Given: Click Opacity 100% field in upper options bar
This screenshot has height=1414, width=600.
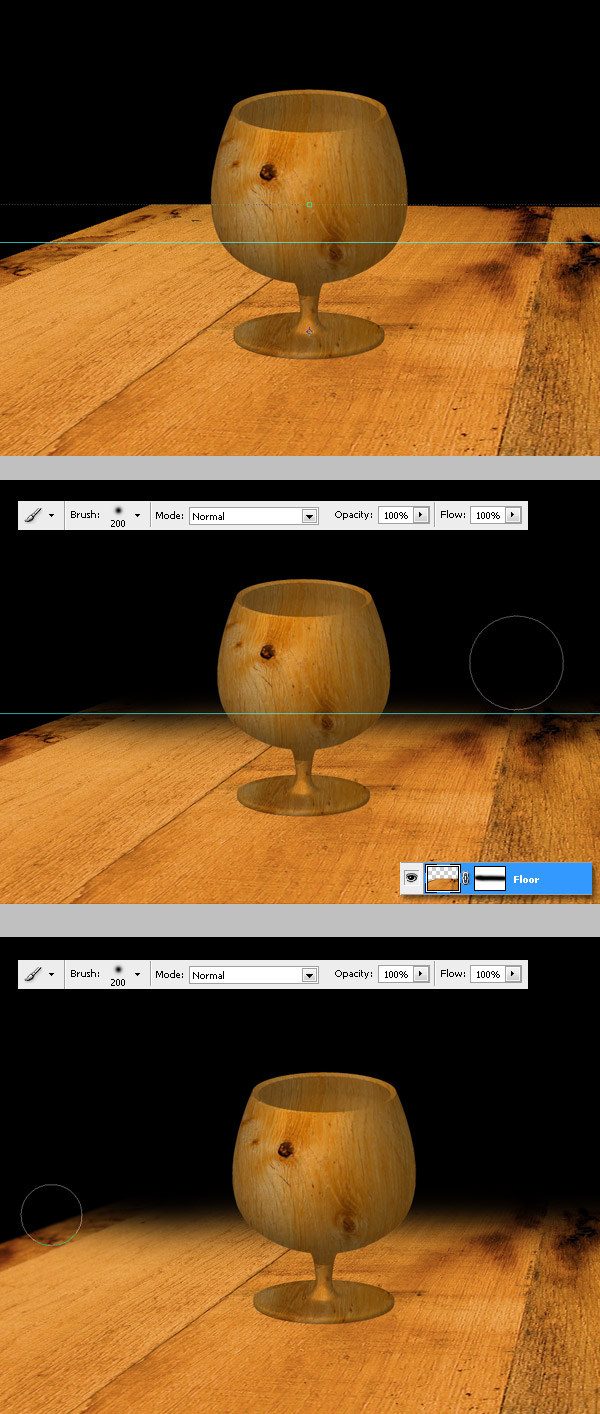Looking at the screenshot, I should [x=396, y=516].
